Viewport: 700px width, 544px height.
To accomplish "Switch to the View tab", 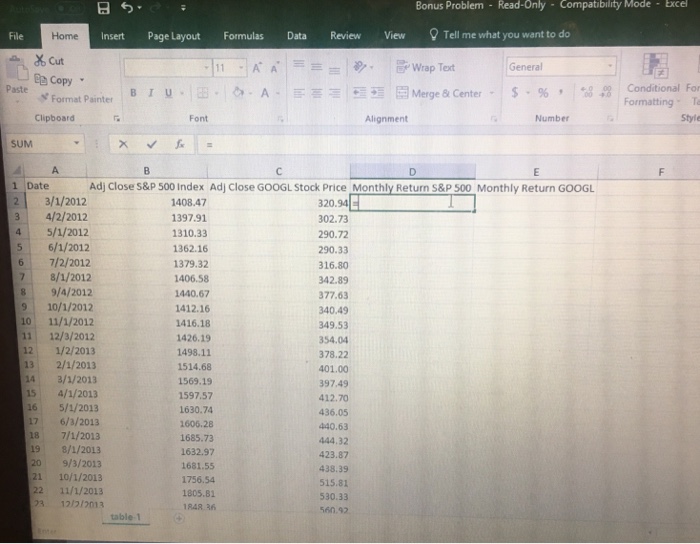I will point(394,35).
